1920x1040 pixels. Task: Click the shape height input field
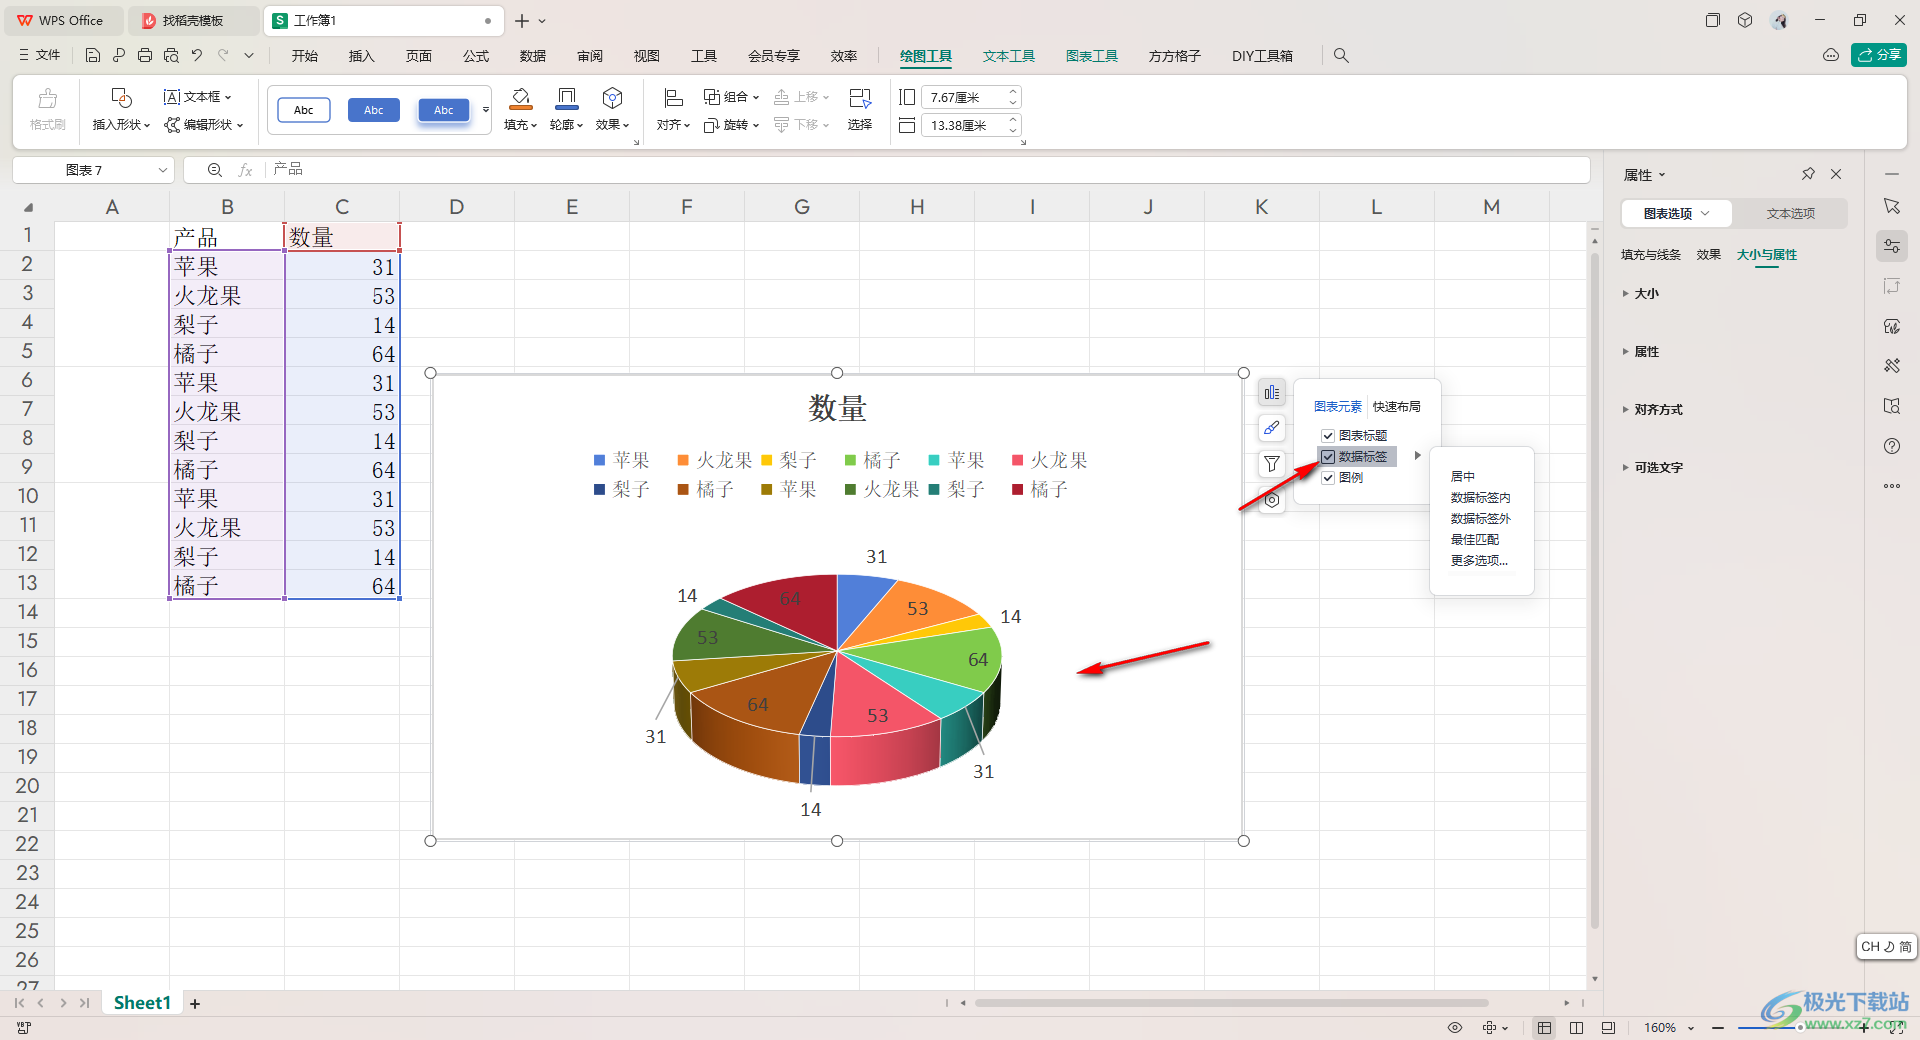963,97
